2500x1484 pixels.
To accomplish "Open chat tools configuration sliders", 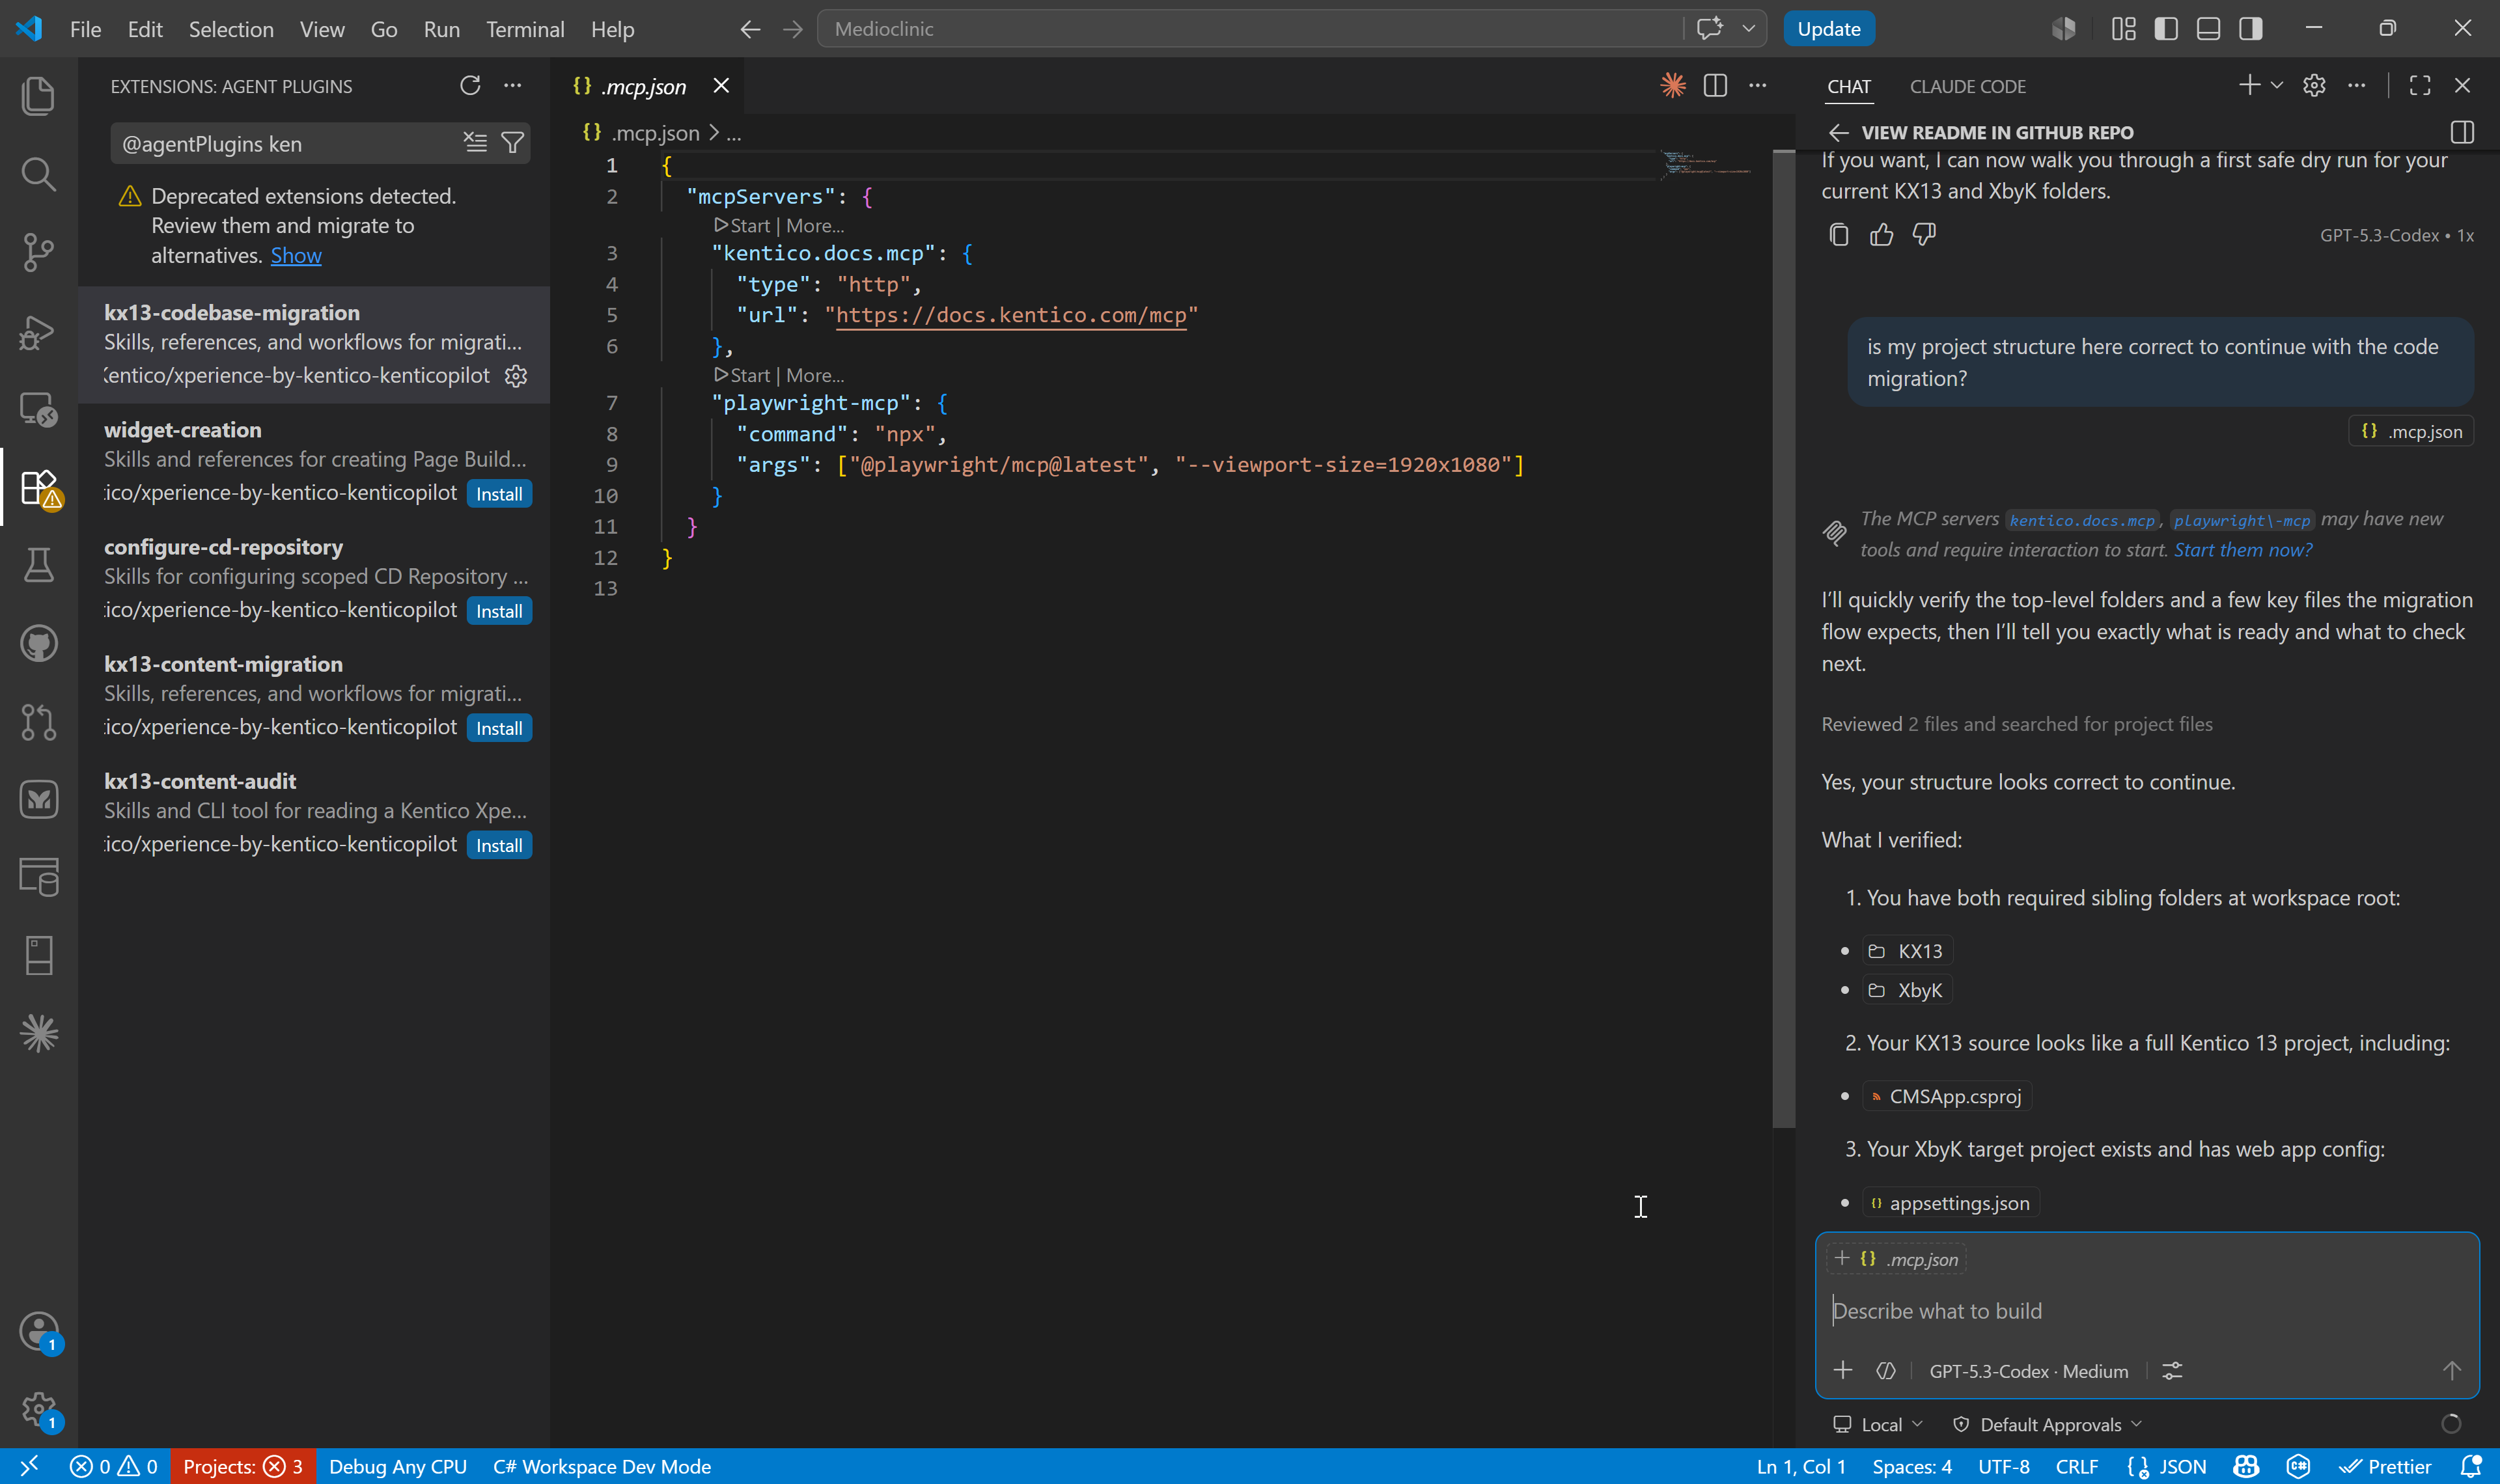I will [2172, 1370].
